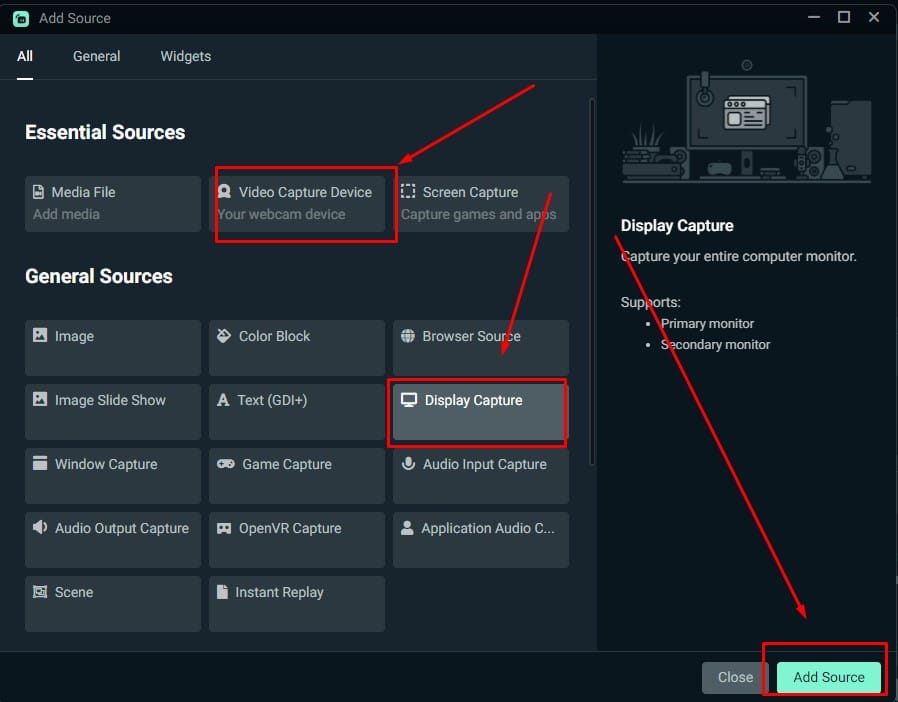Click the 'Primary monitor' bullet text
The image size is (898, 702).
[707, 324]
